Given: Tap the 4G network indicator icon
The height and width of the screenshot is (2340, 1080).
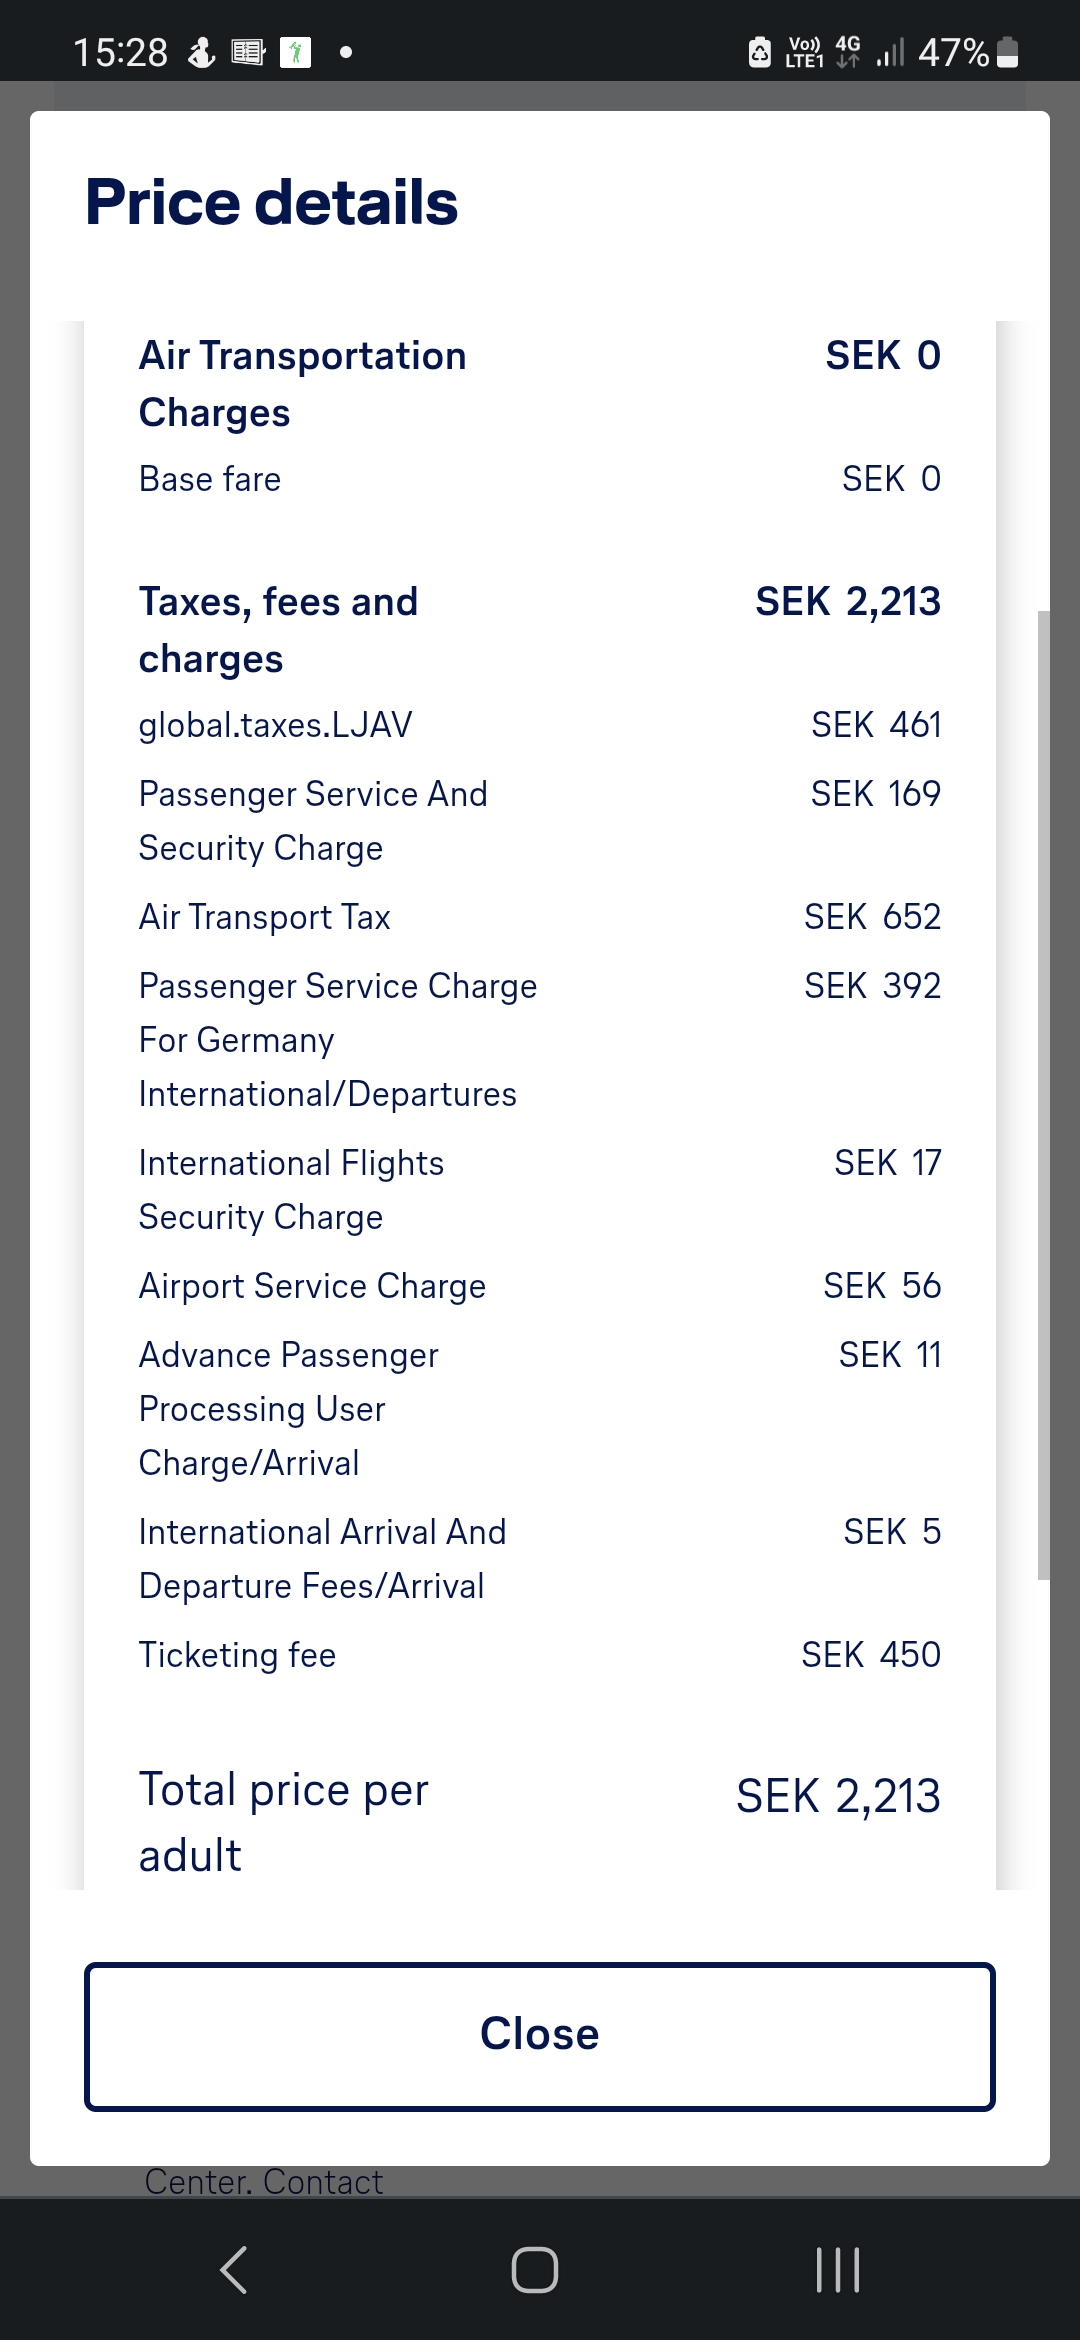Looking at the screenshot, I should pos(848,51).
